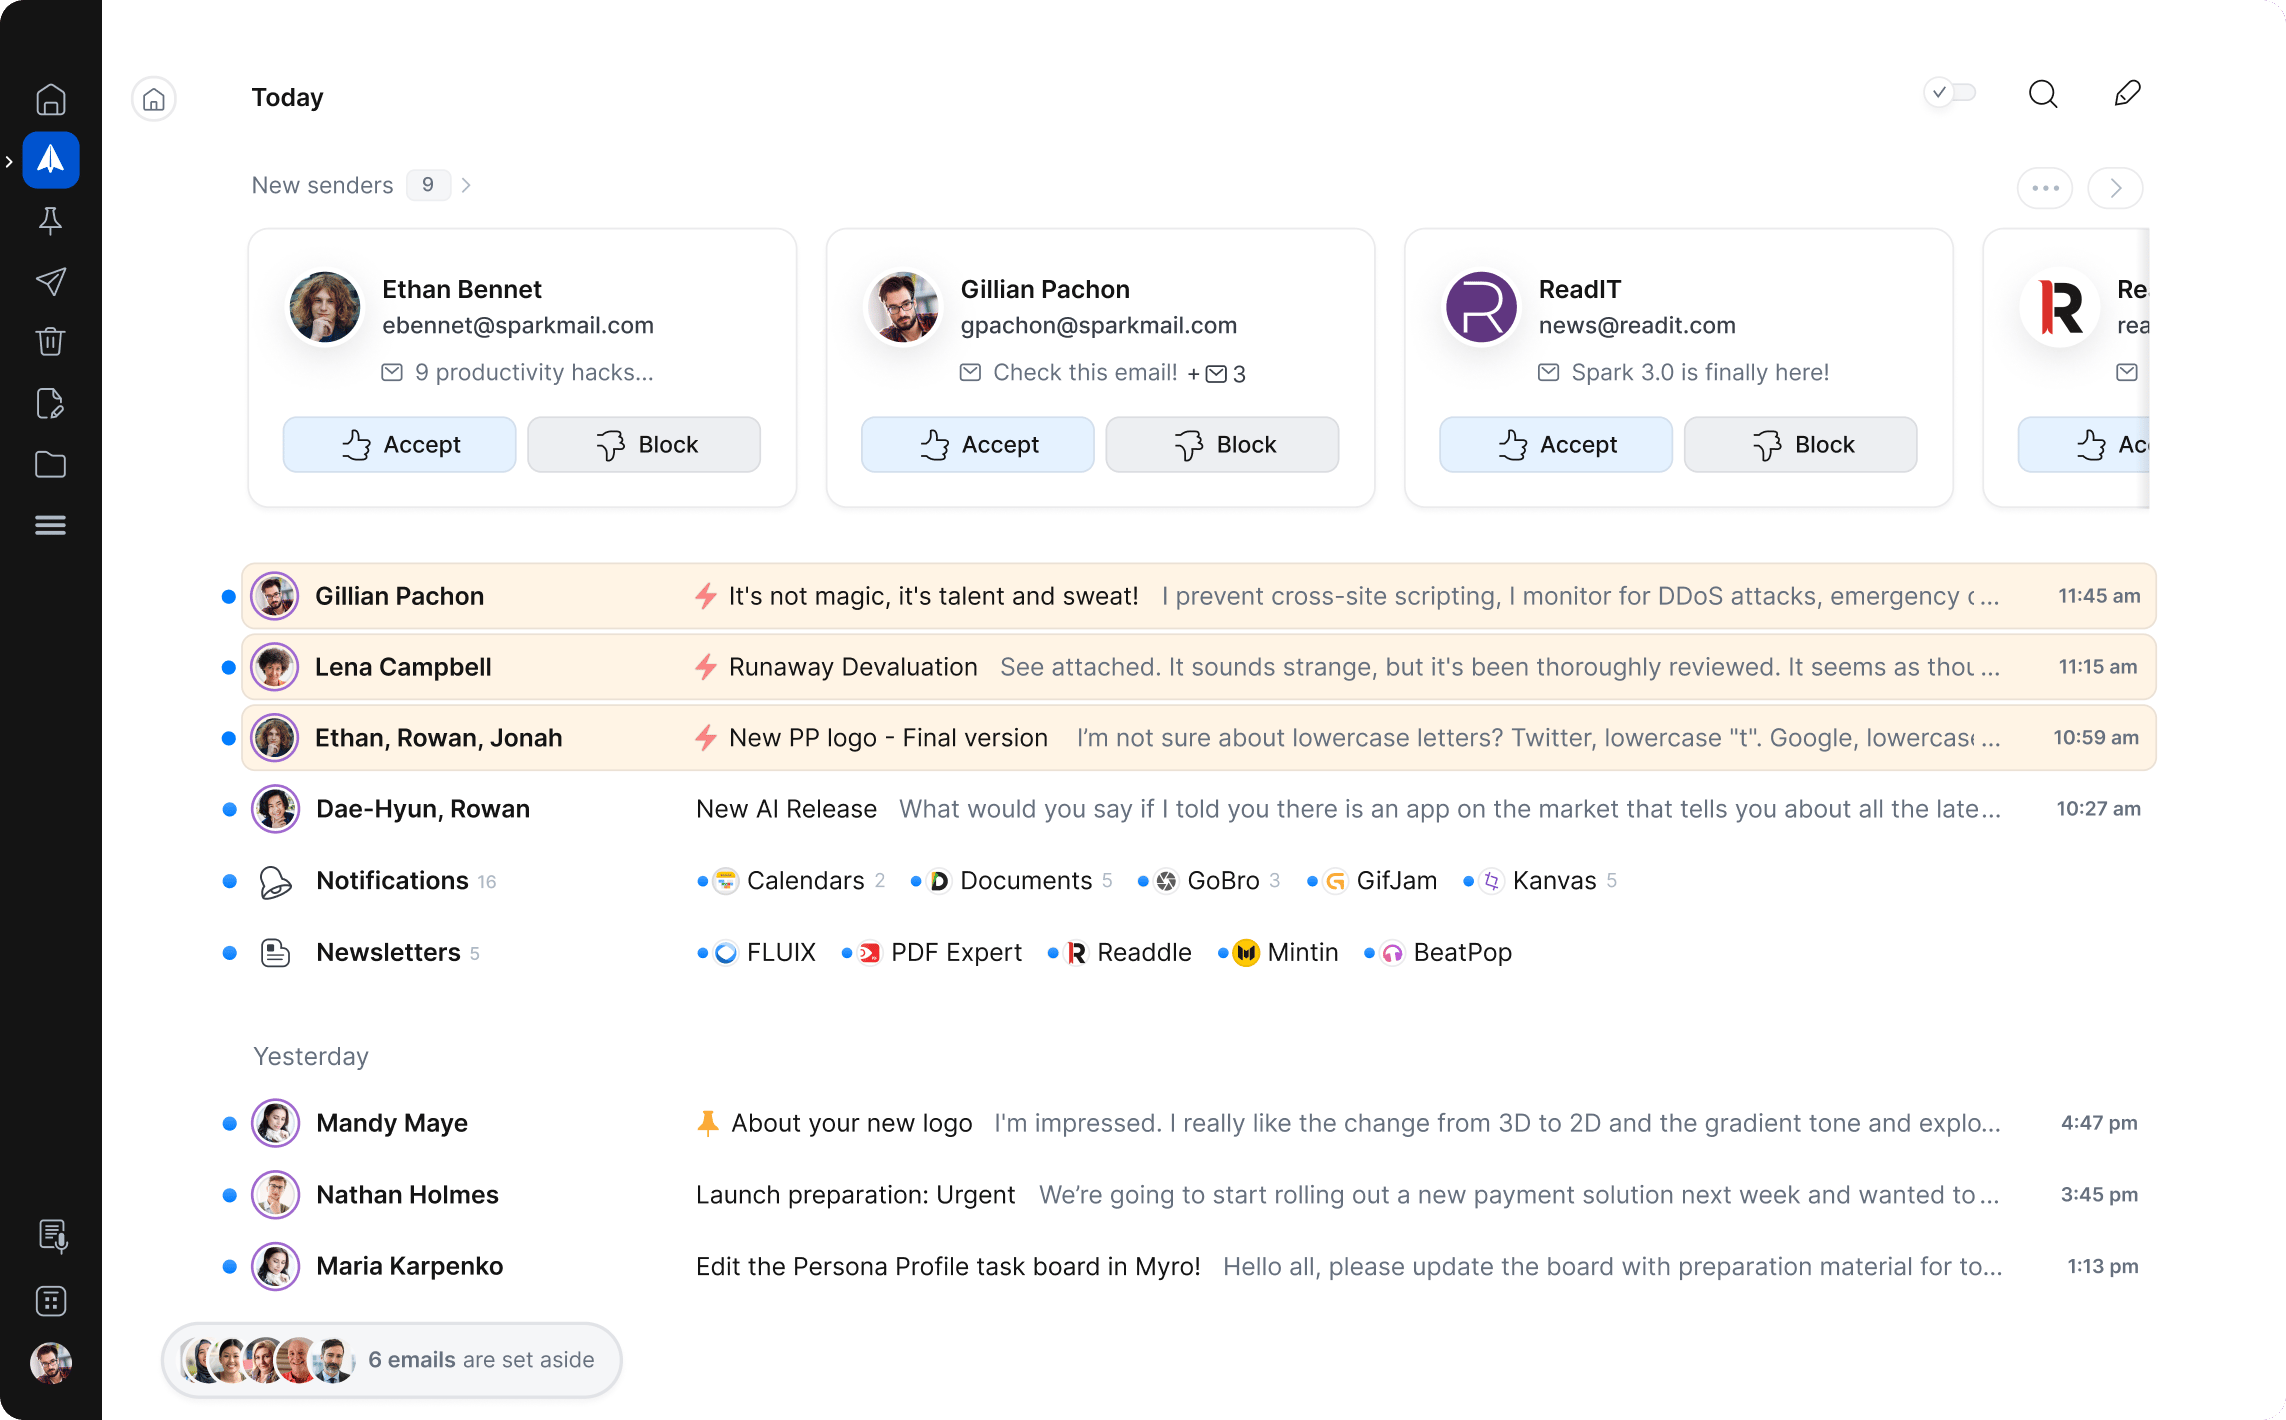2286x1420 pixels.
Task: Open the Trash icon in sidebar
Action: (50, 342)
